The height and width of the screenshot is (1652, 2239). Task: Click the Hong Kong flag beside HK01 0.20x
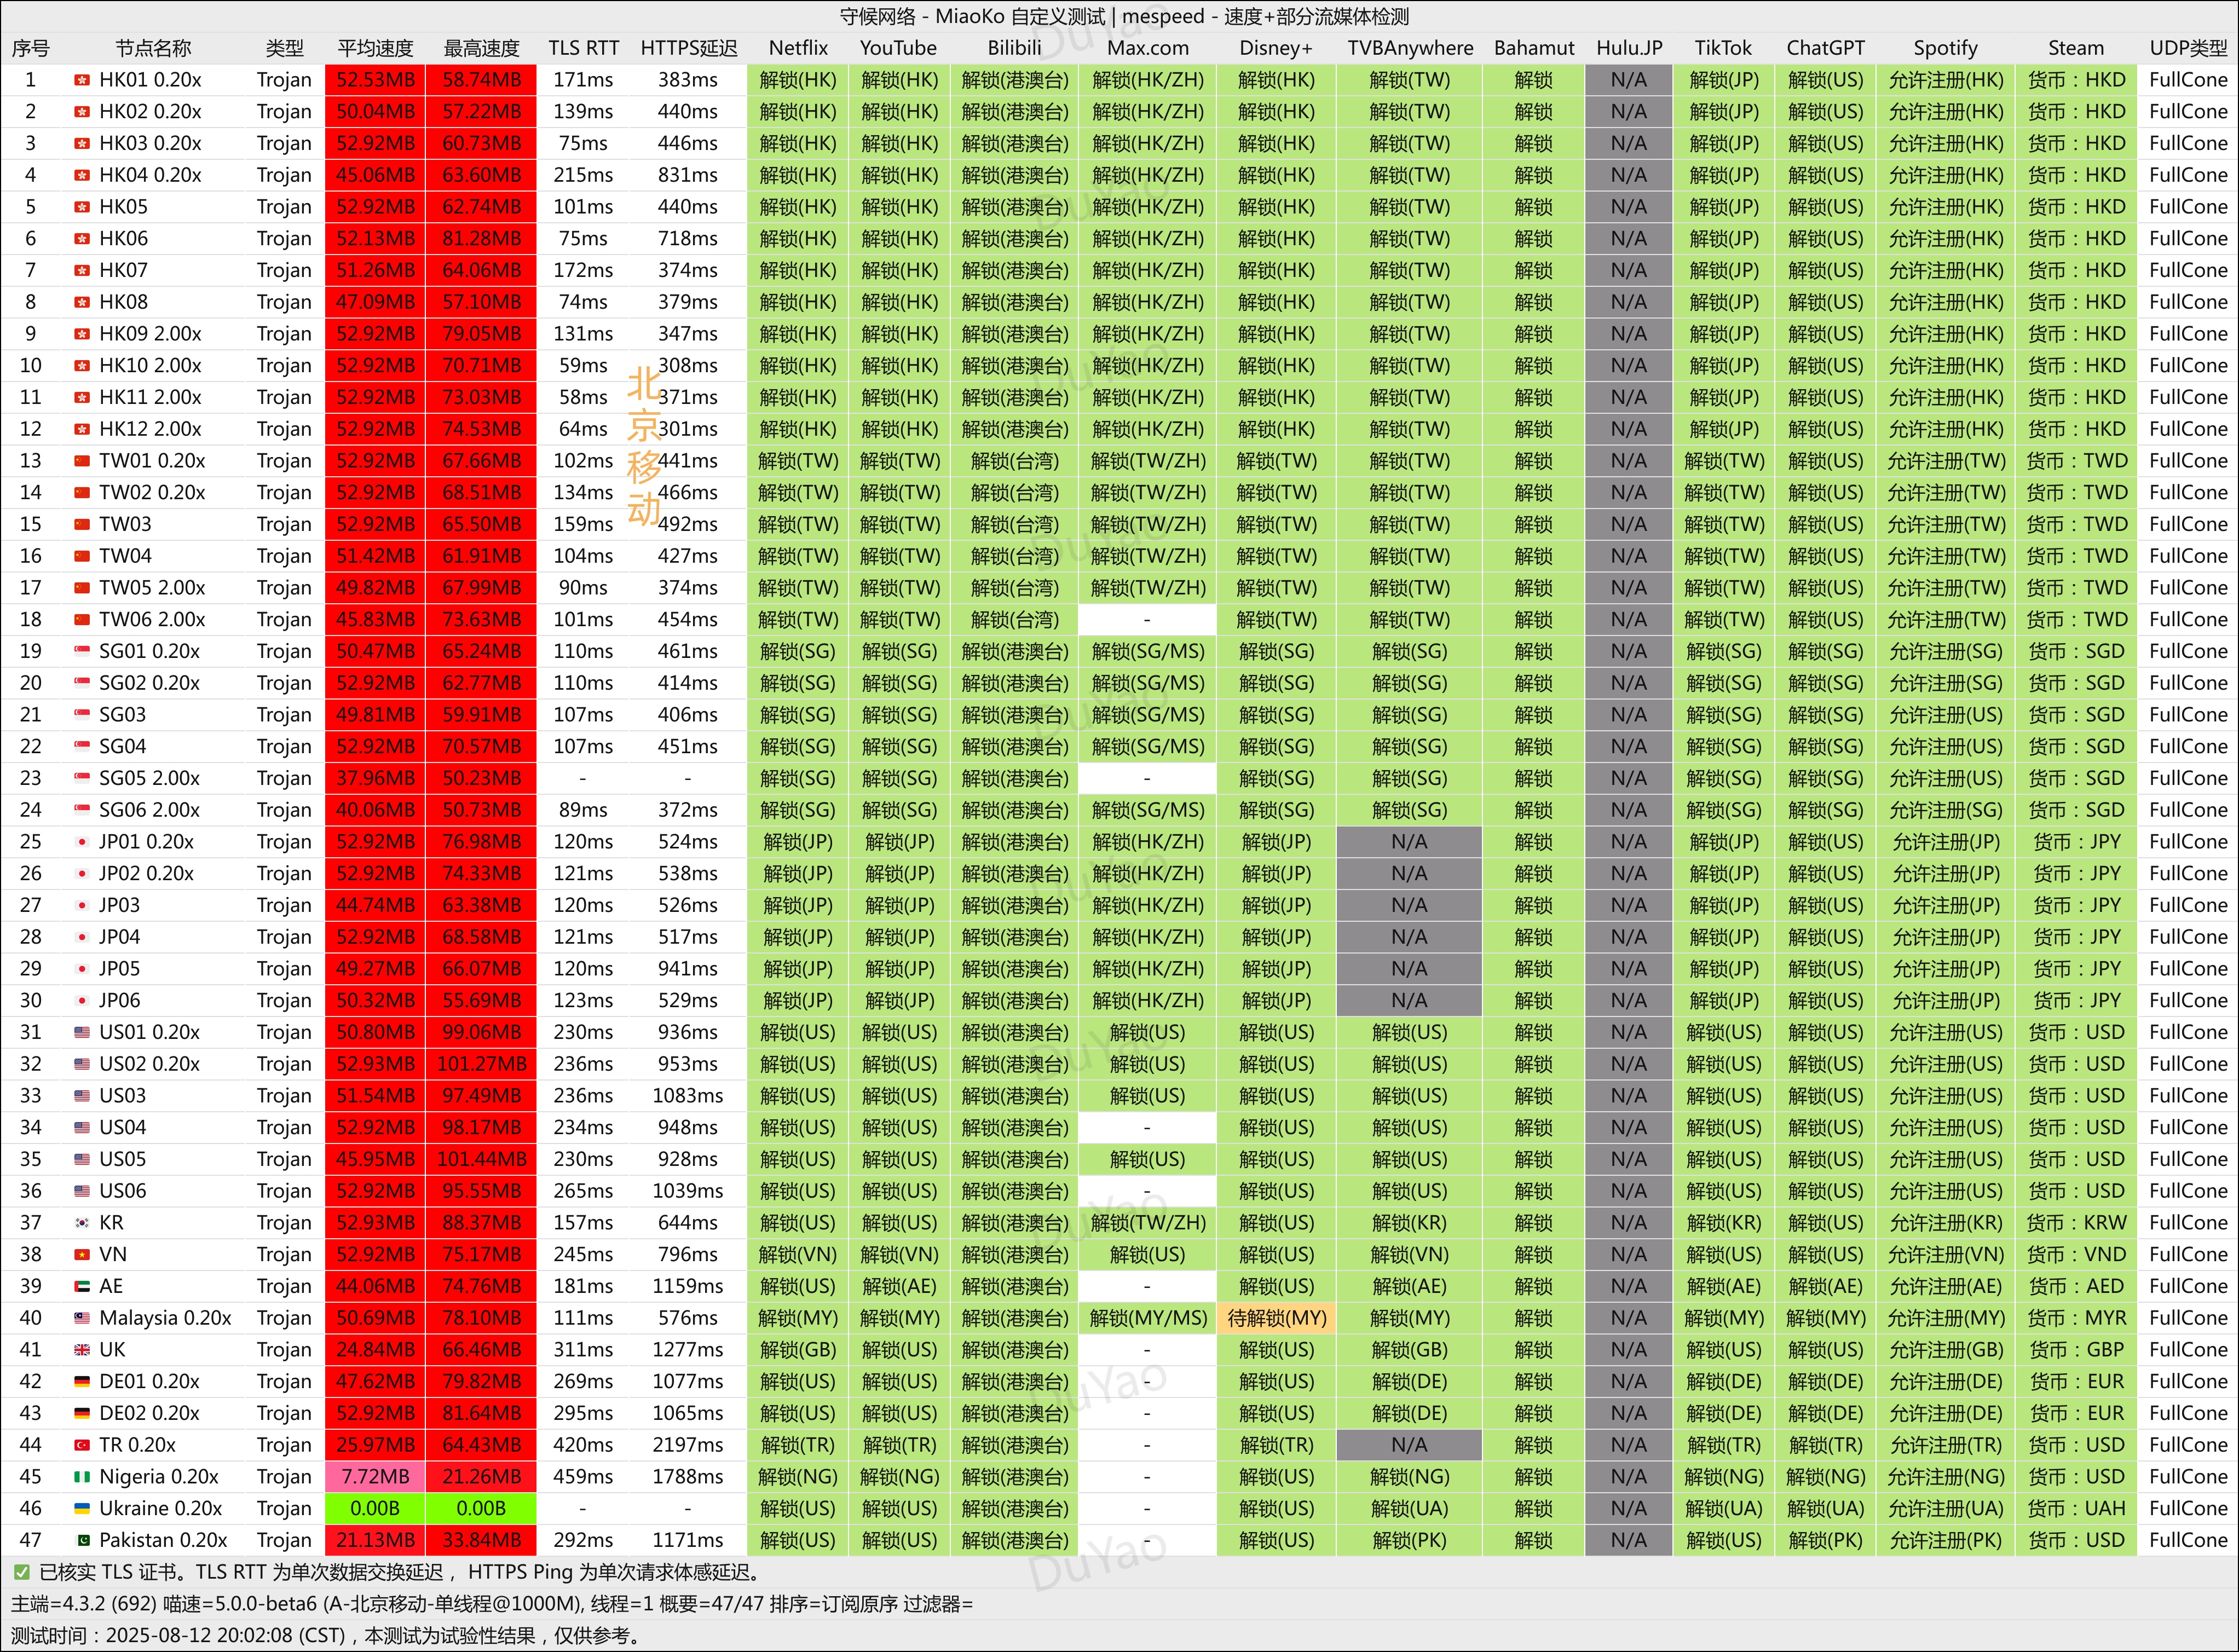tap(82, 80)
